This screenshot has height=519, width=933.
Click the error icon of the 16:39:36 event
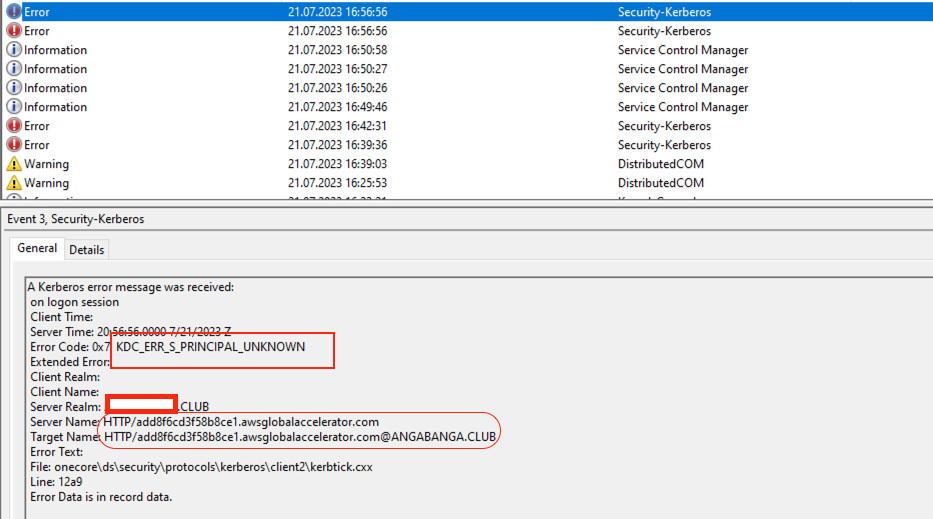coord(14,145)
